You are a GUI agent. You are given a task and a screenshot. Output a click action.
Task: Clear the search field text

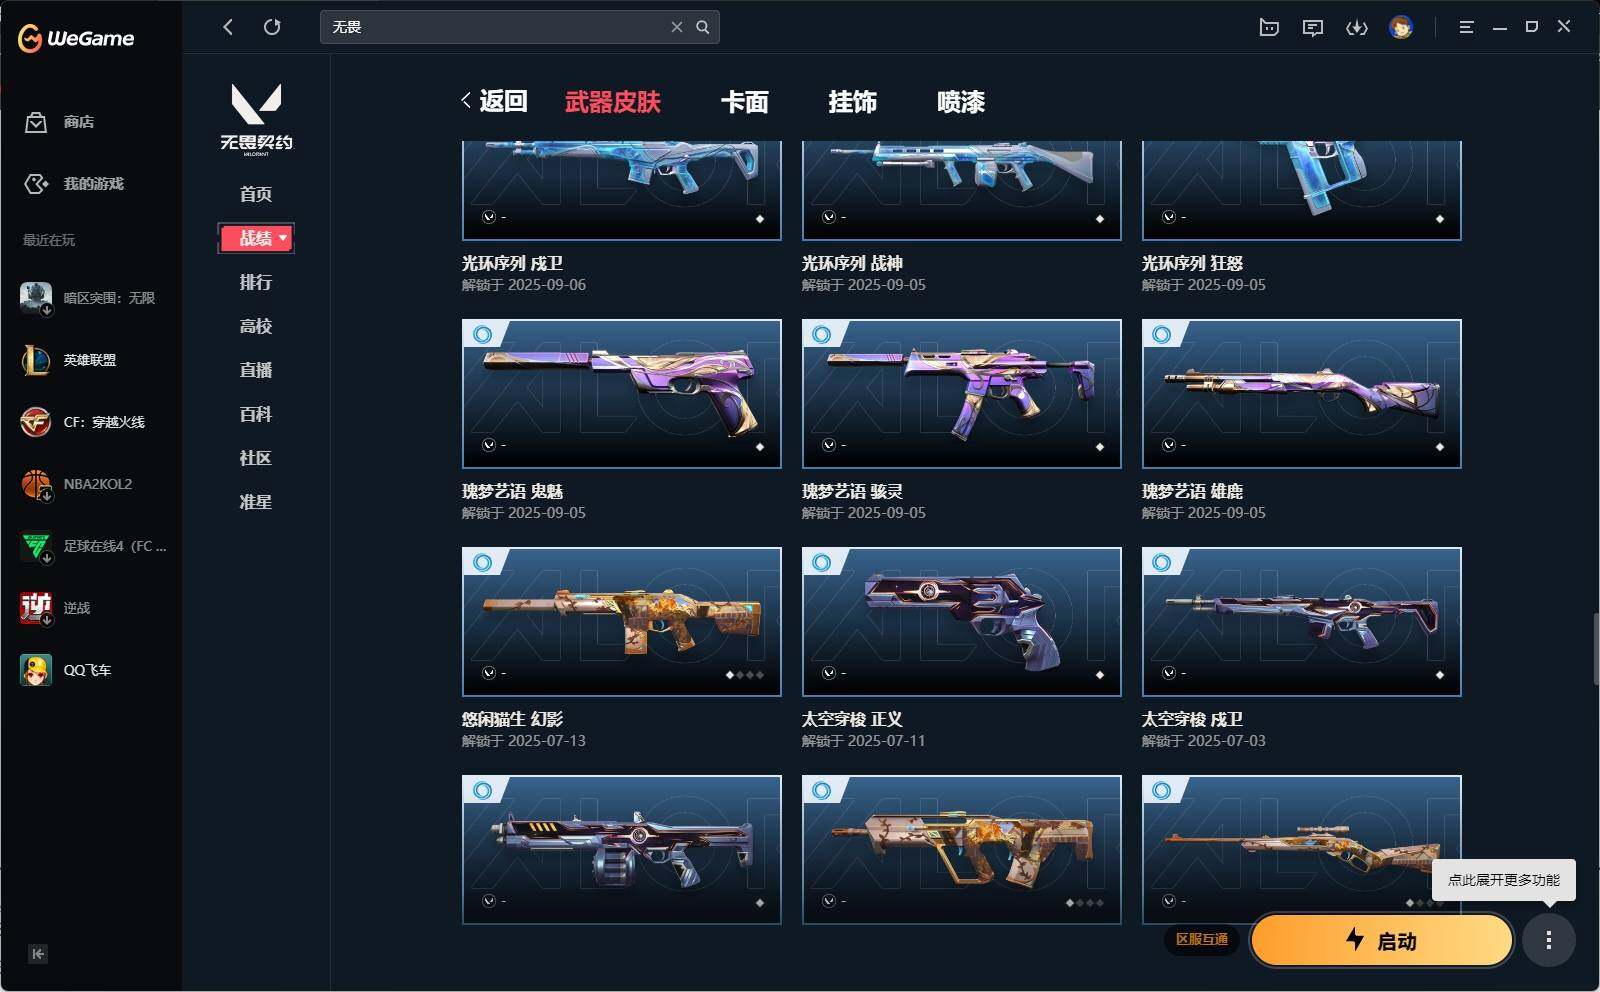point(677,27)
